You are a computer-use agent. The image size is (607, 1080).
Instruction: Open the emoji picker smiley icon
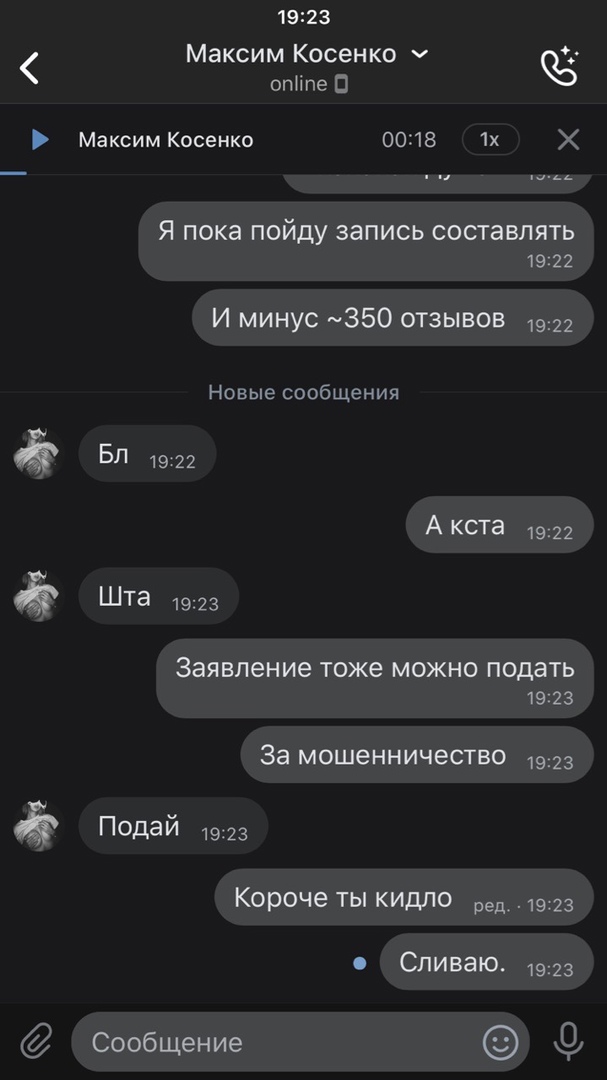coord(501,1042)
